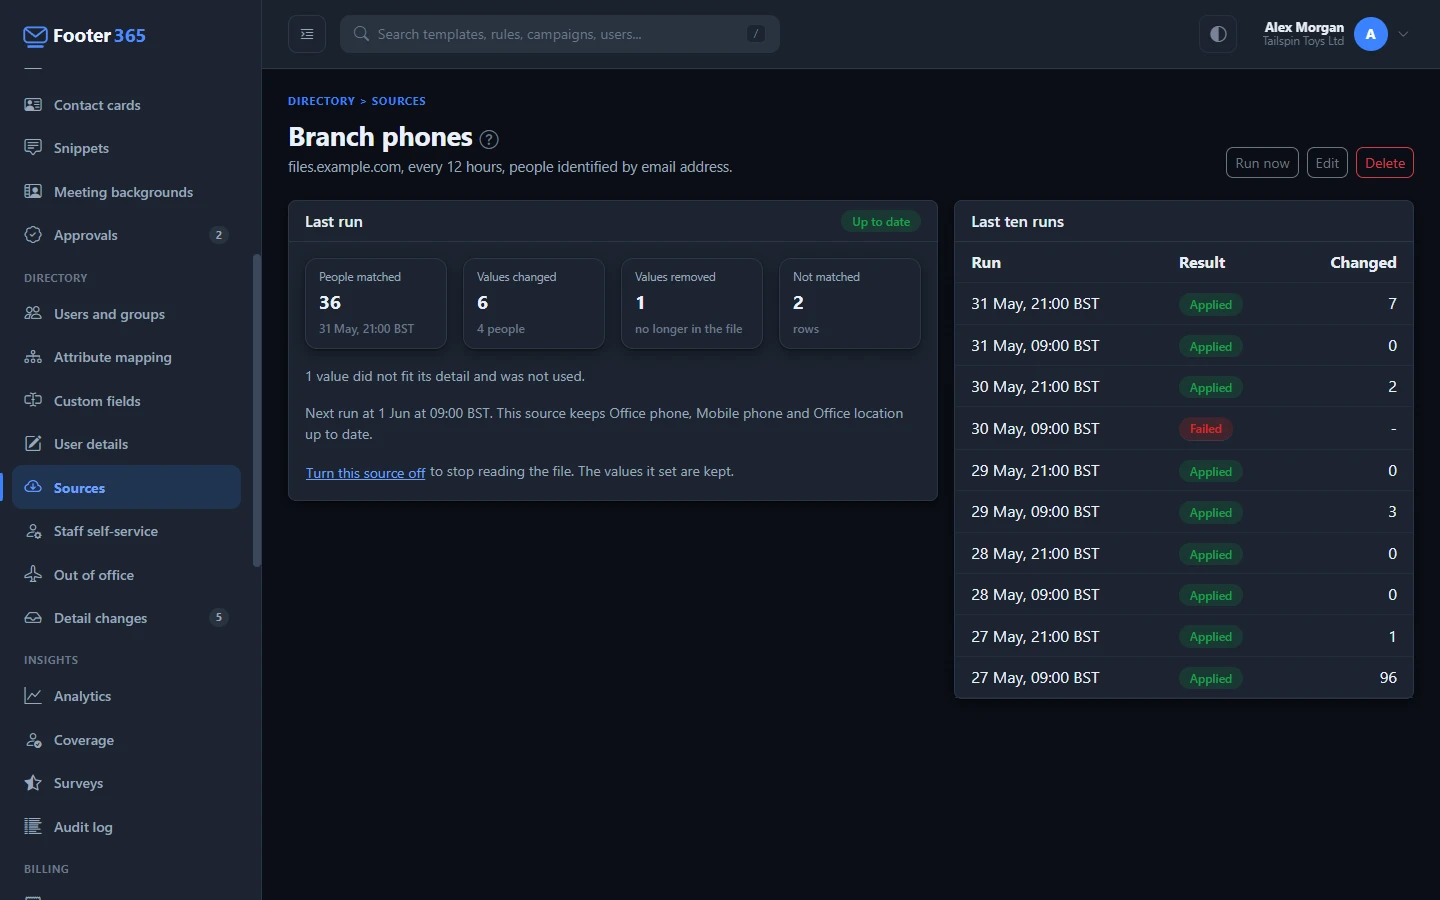
Task: Click the '27 May, 09:00 BST' run row
Action: [x=1184, y=678]
